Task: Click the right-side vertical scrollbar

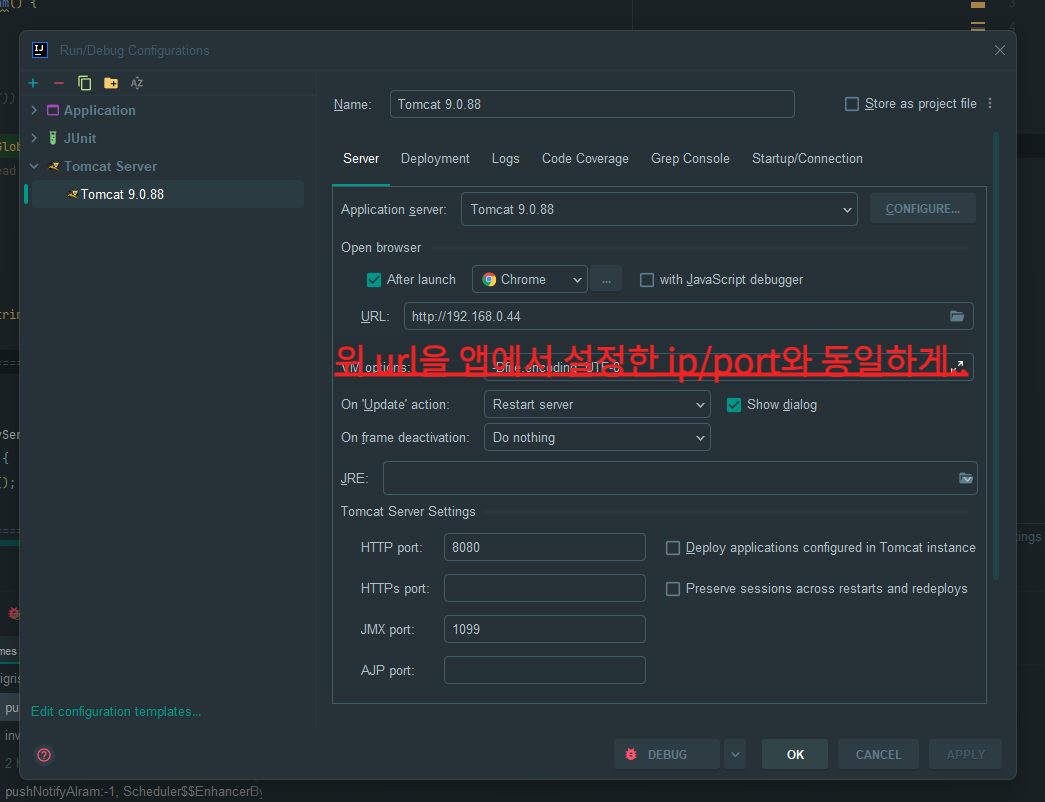Action: coord(996,355)
